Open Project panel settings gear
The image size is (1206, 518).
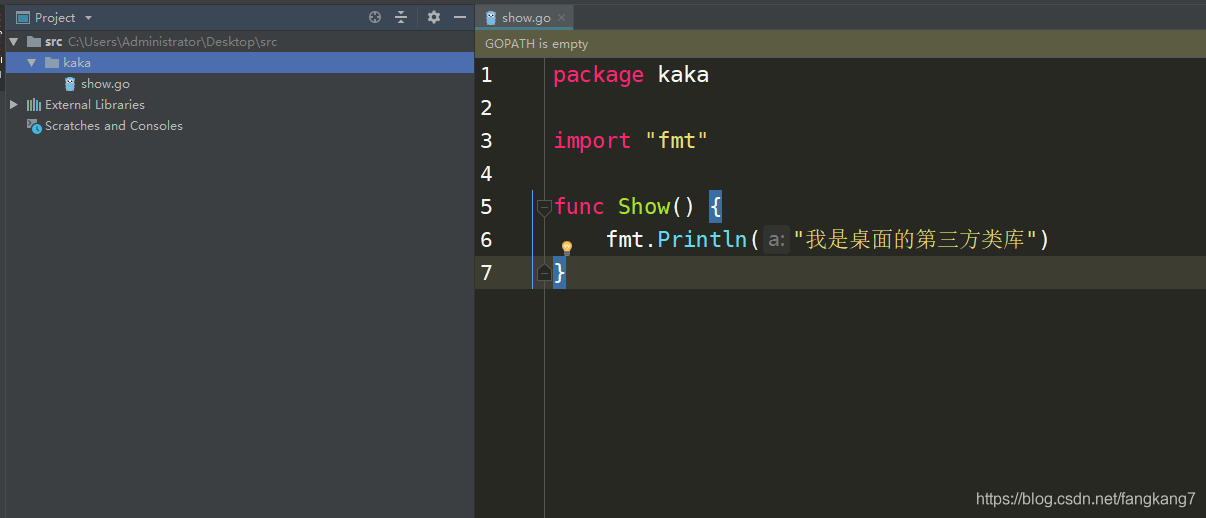click(433, 17)
